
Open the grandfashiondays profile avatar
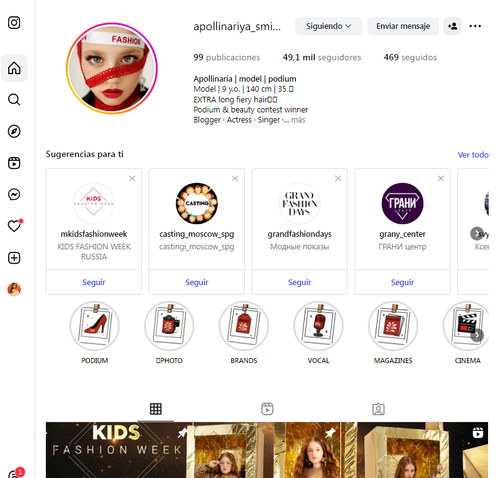(x=299, y=203)
